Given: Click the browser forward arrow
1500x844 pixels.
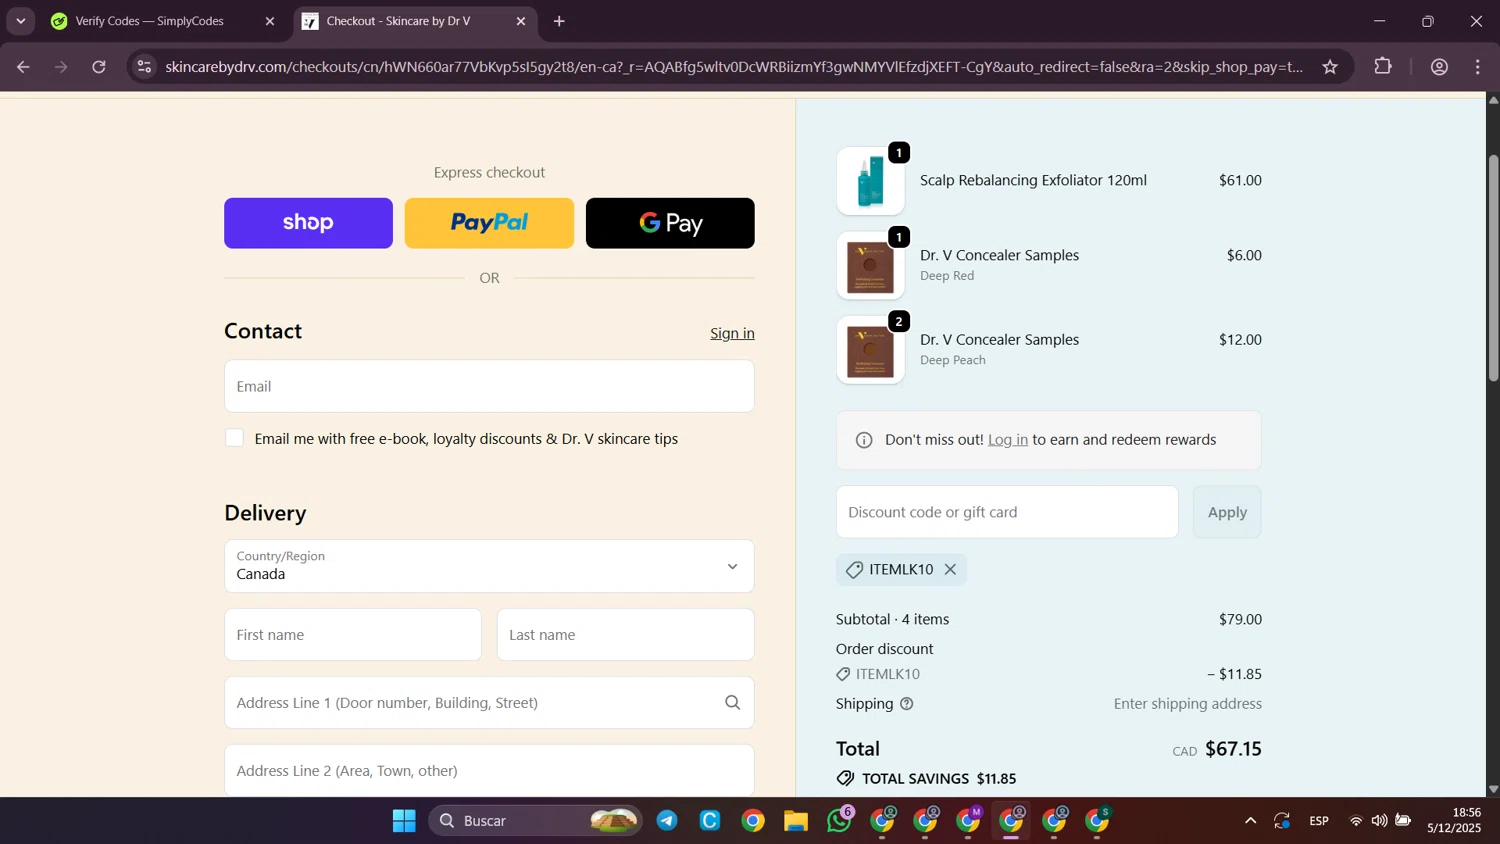Looking at the screenshot, I should (61, 67).
